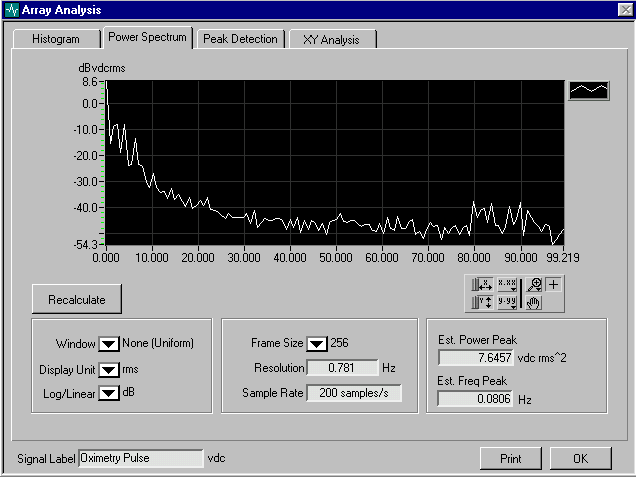Click the Est. Freq Peak value field
636x477 pixels.
pyautogui.click(x=475, y=398)
